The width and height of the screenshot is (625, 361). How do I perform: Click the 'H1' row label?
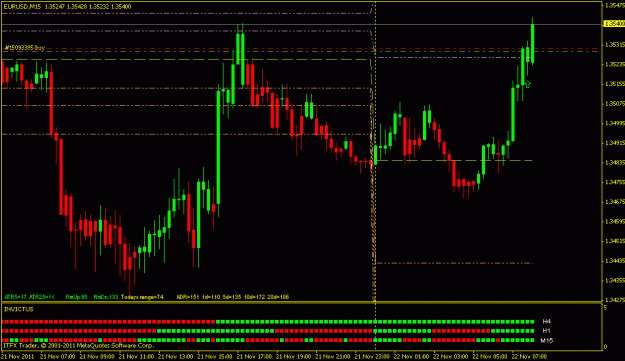click(x=546, y=331)
